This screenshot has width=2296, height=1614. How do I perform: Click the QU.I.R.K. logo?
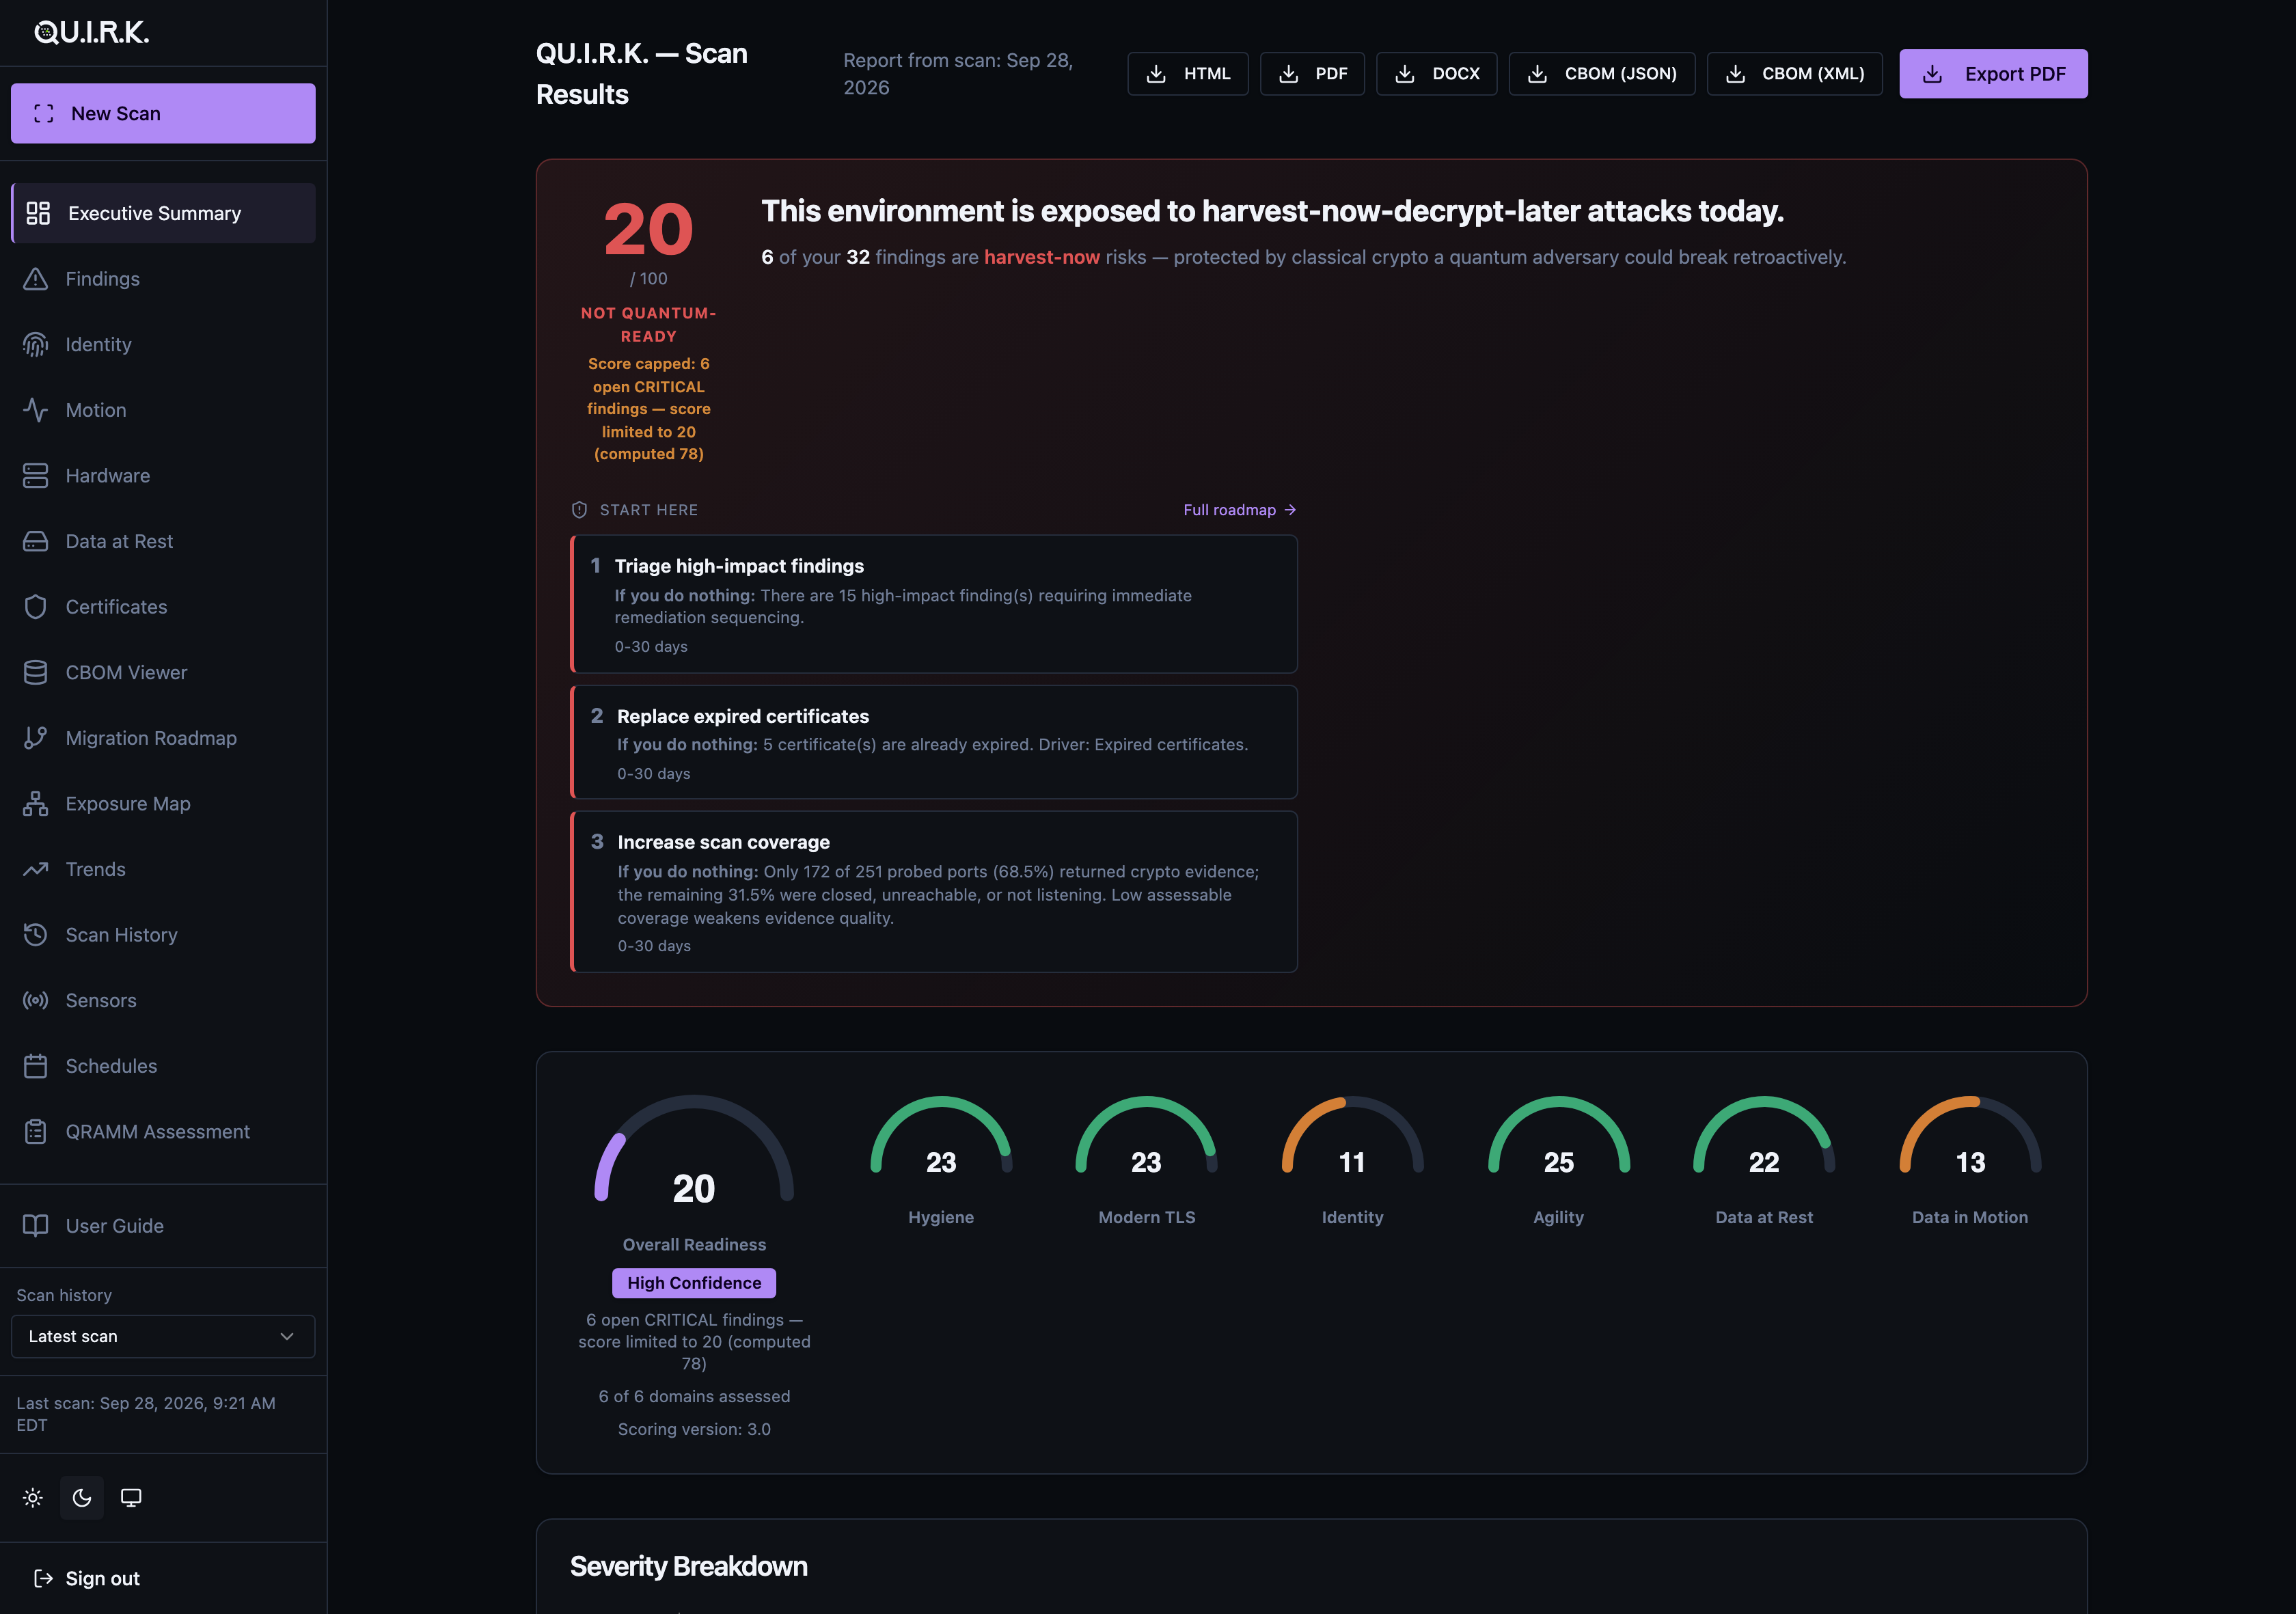tap(92, 33)
